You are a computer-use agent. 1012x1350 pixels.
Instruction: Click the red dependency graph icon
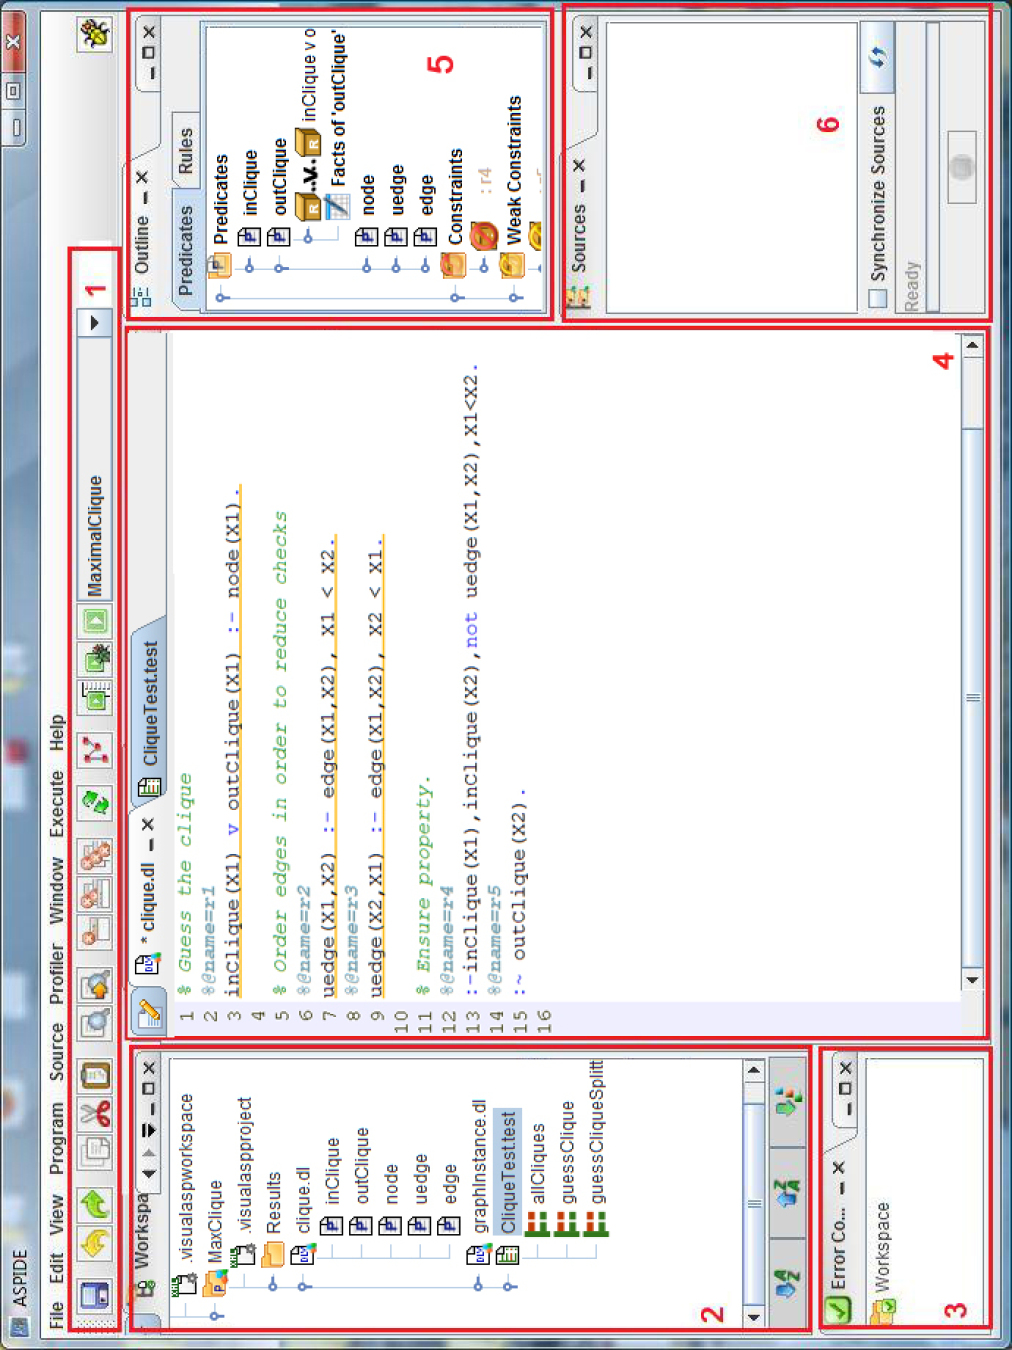click(x=95, y=749)
